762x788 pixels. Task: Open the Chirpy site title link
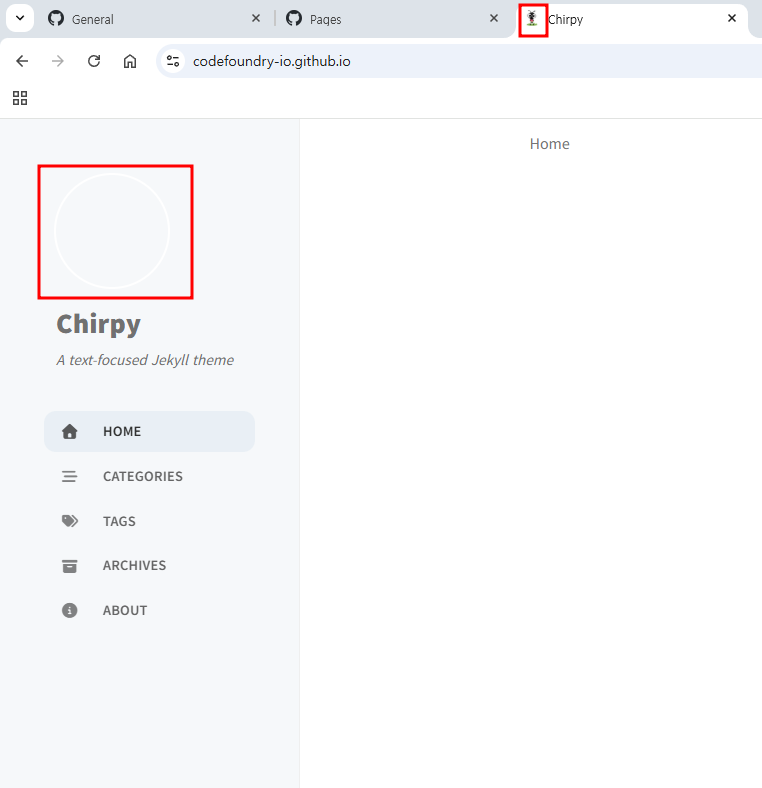(99, 324)
